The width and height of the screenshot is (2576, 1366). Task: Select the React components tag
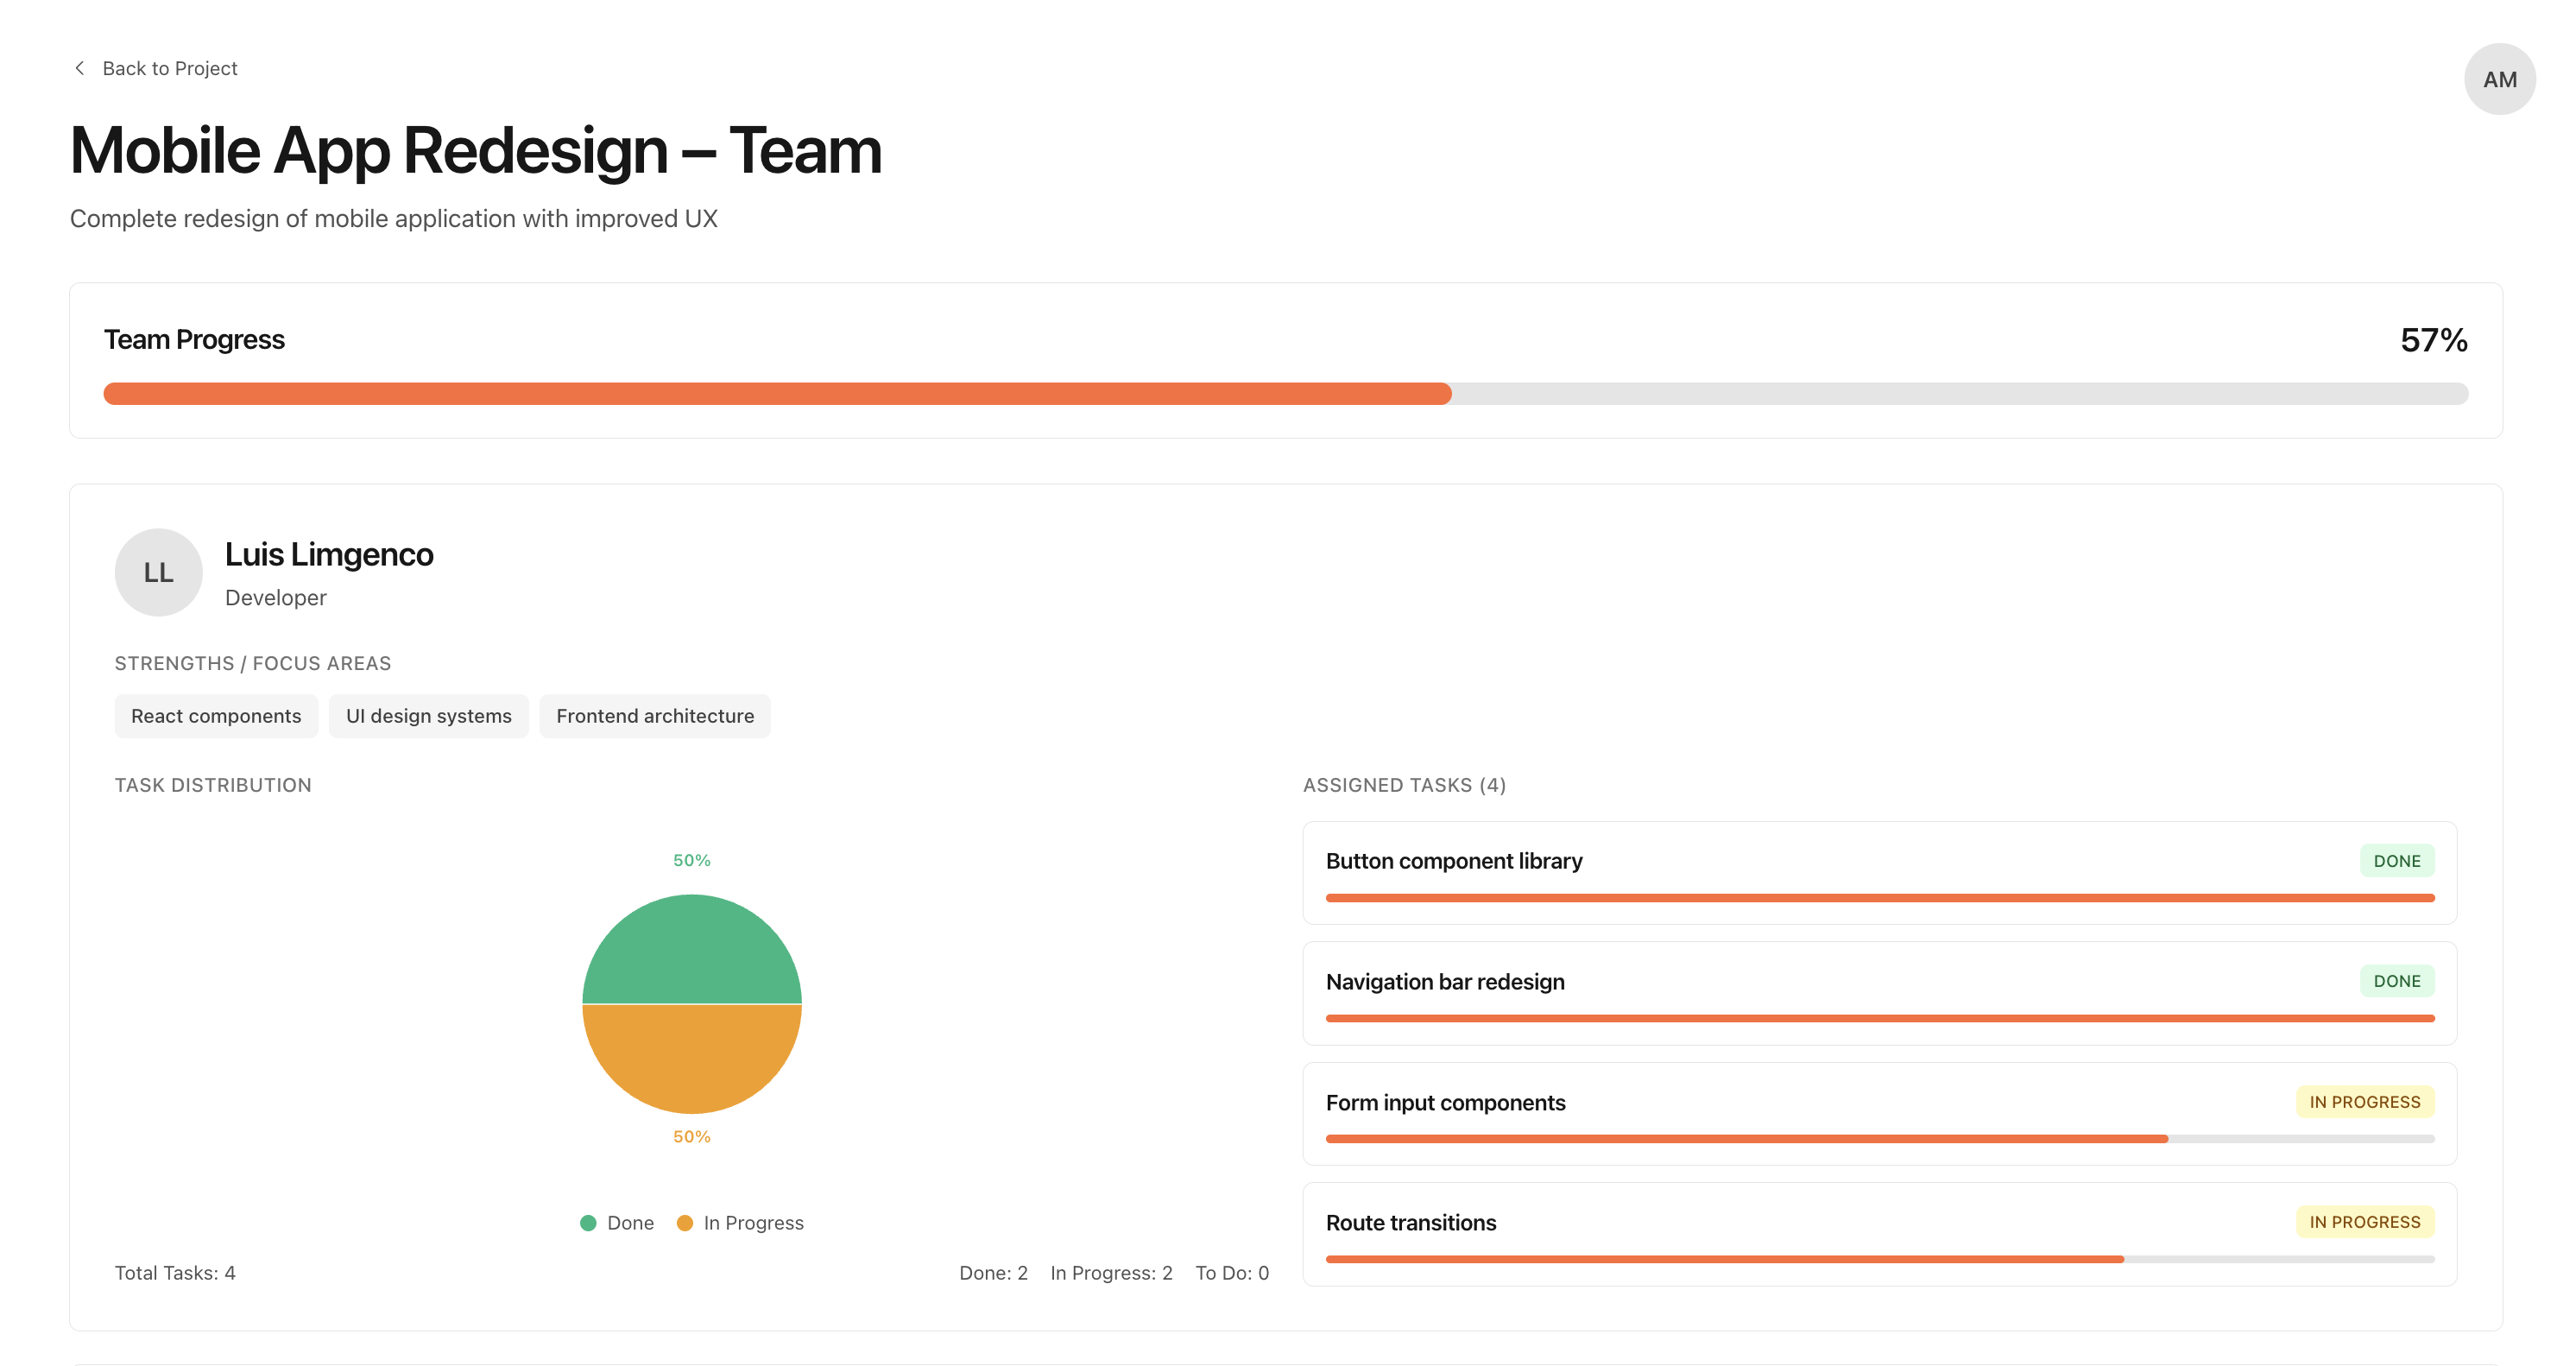tap(216, 716)
